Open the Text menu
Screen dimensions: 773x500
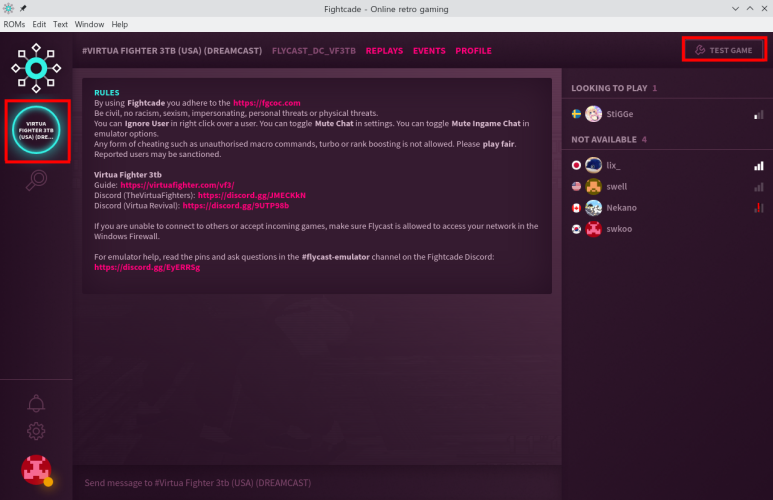(60, 24)
